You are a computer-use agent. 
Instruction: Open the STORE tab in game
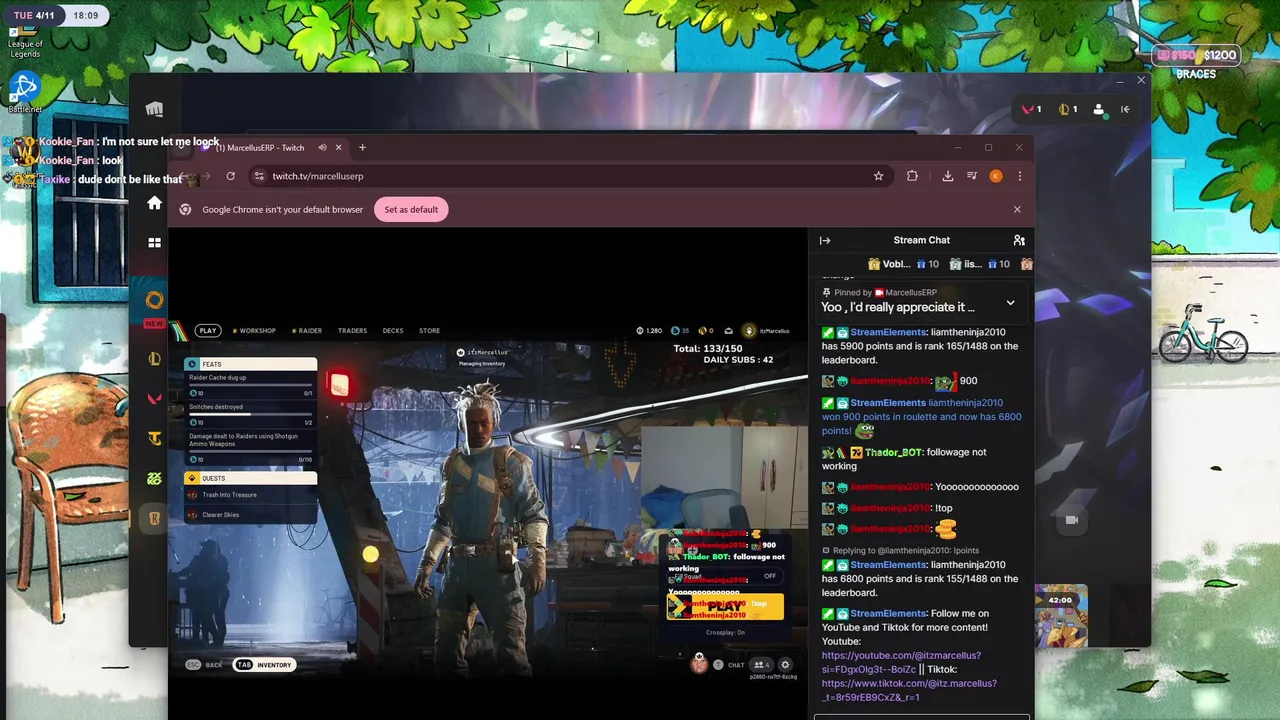tap(429, 330)
